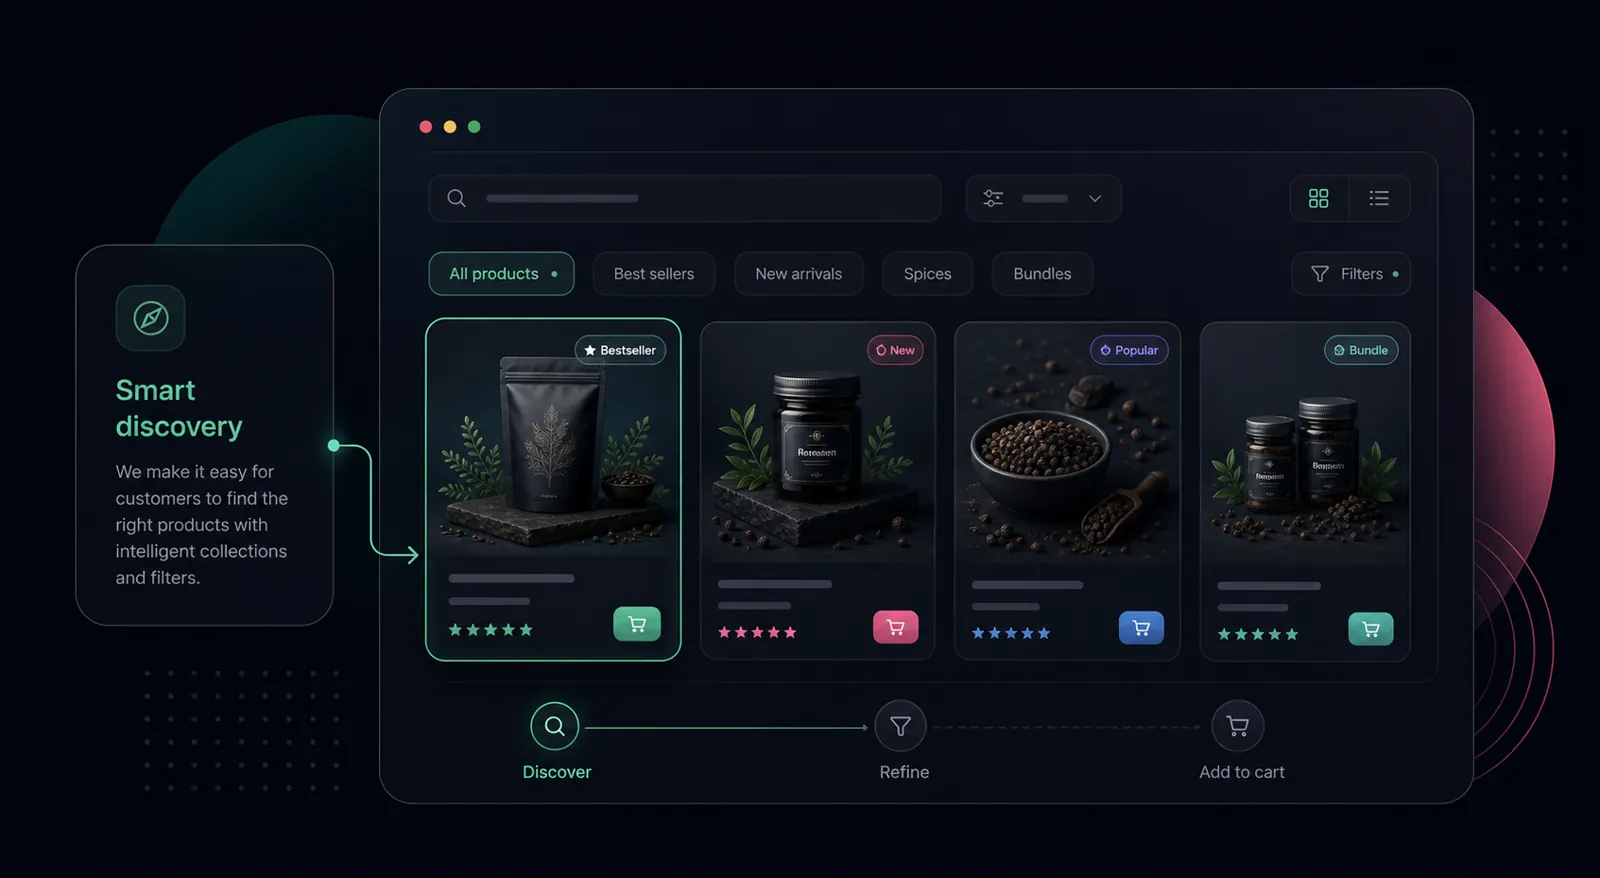1600x878 pixels.
Task: Add the New jar product to cart (pink cart button)
Action: [x=896, y=627]
